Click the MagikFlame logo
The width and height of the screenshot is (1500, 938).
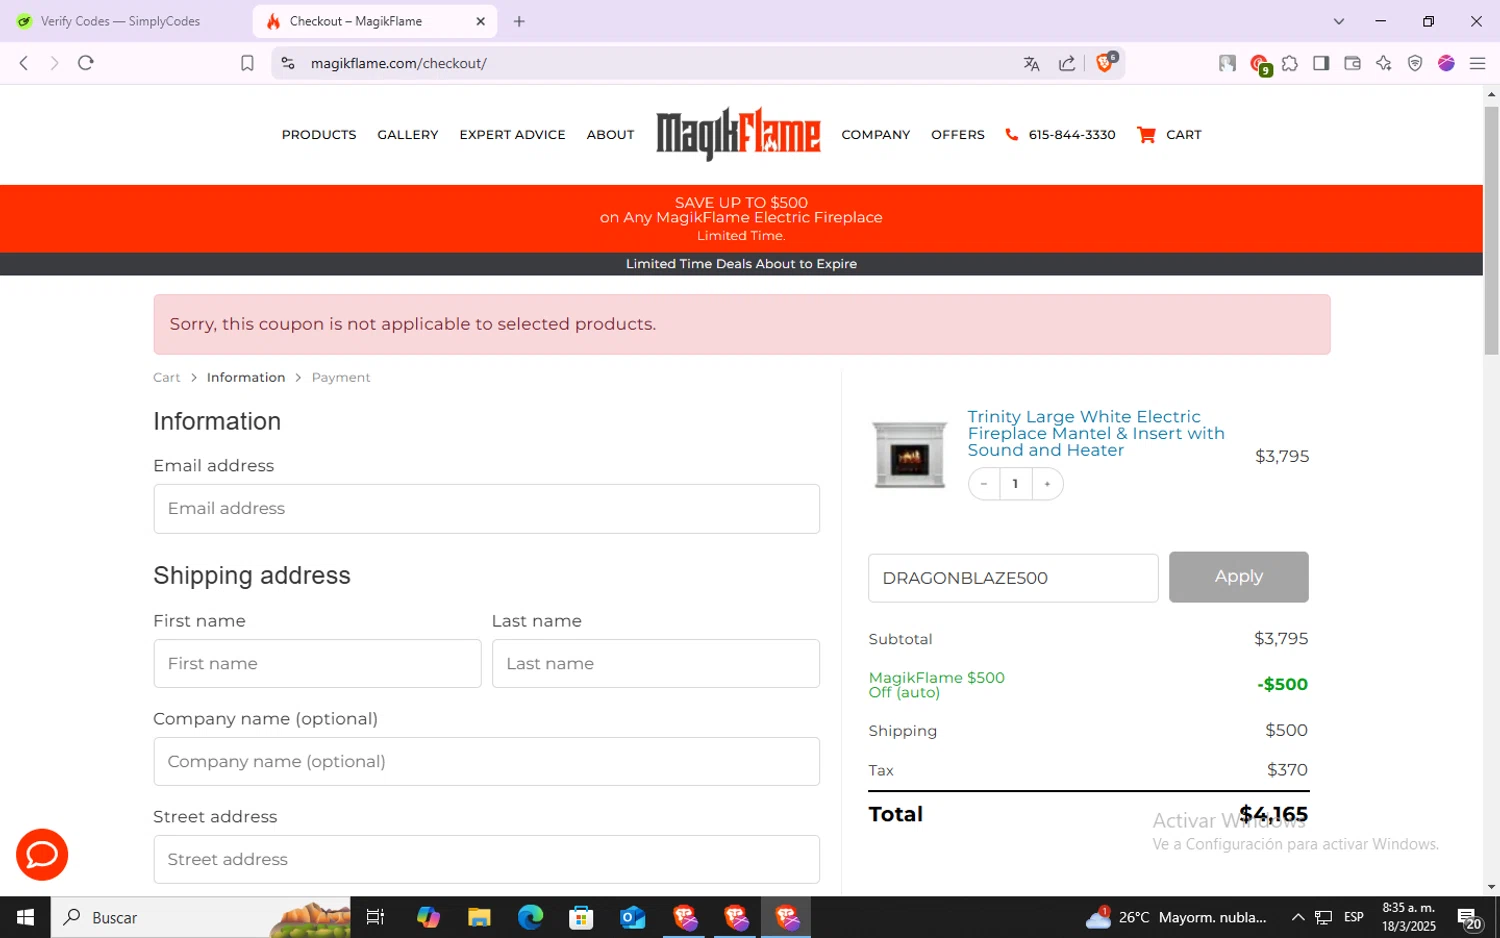tap(738, 134)
